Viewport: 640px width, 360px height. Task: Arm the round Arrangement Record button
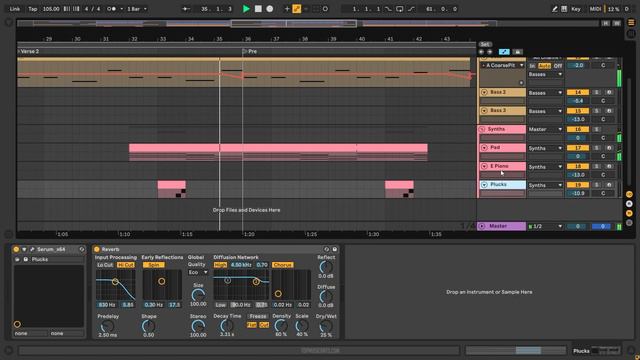(x=270, y=9)
